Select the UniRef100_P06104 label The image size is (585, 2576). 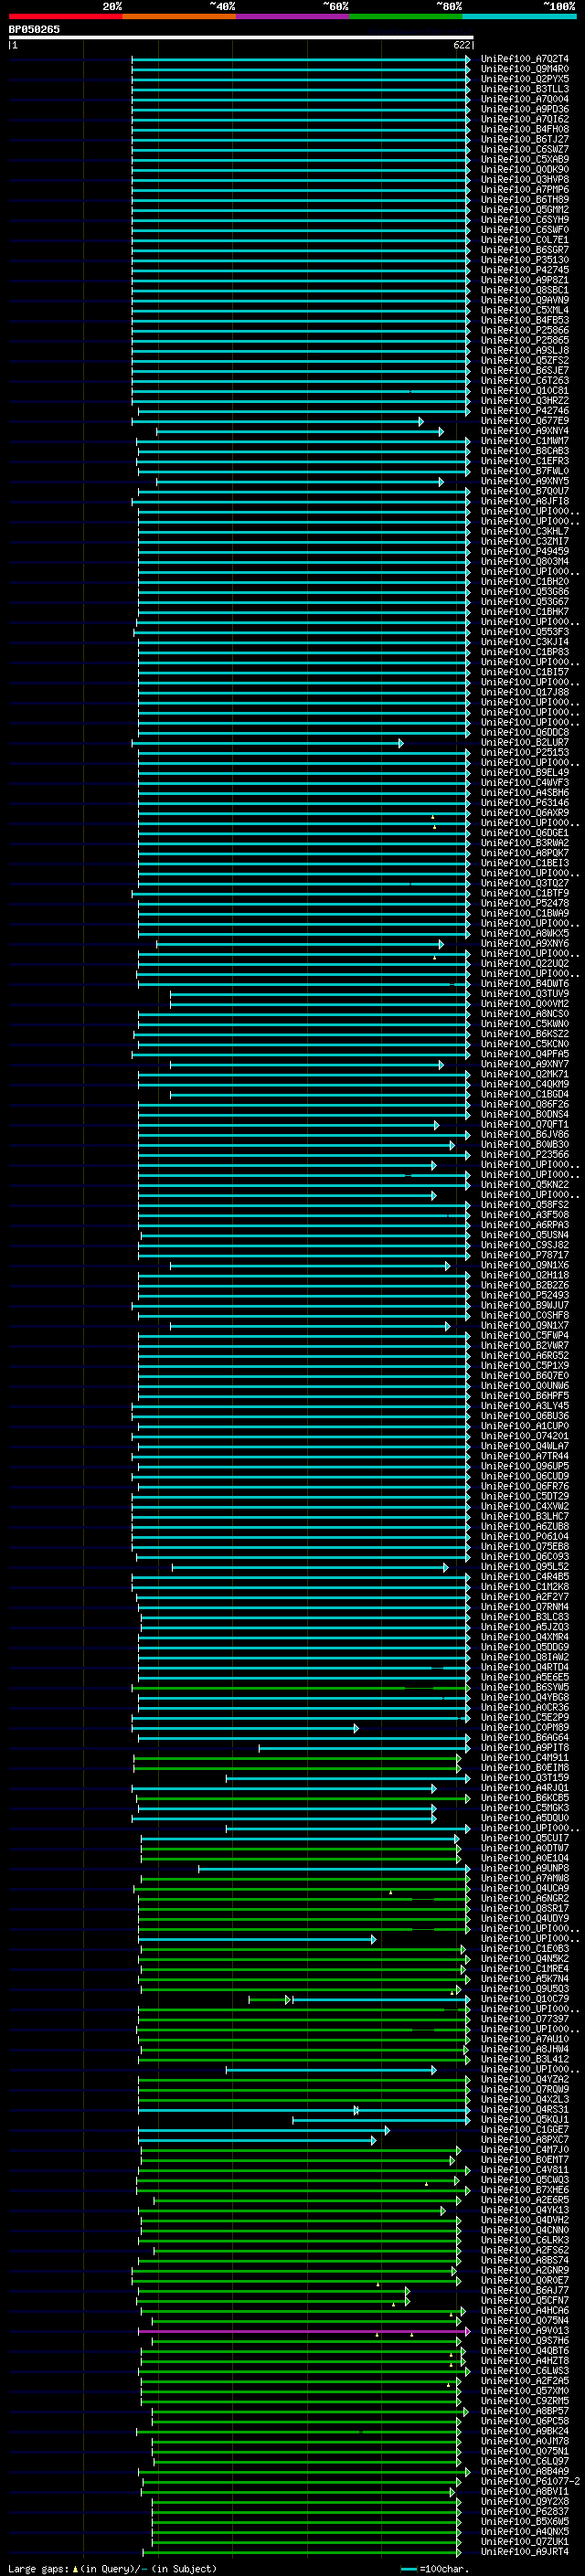click(525, 1537)
